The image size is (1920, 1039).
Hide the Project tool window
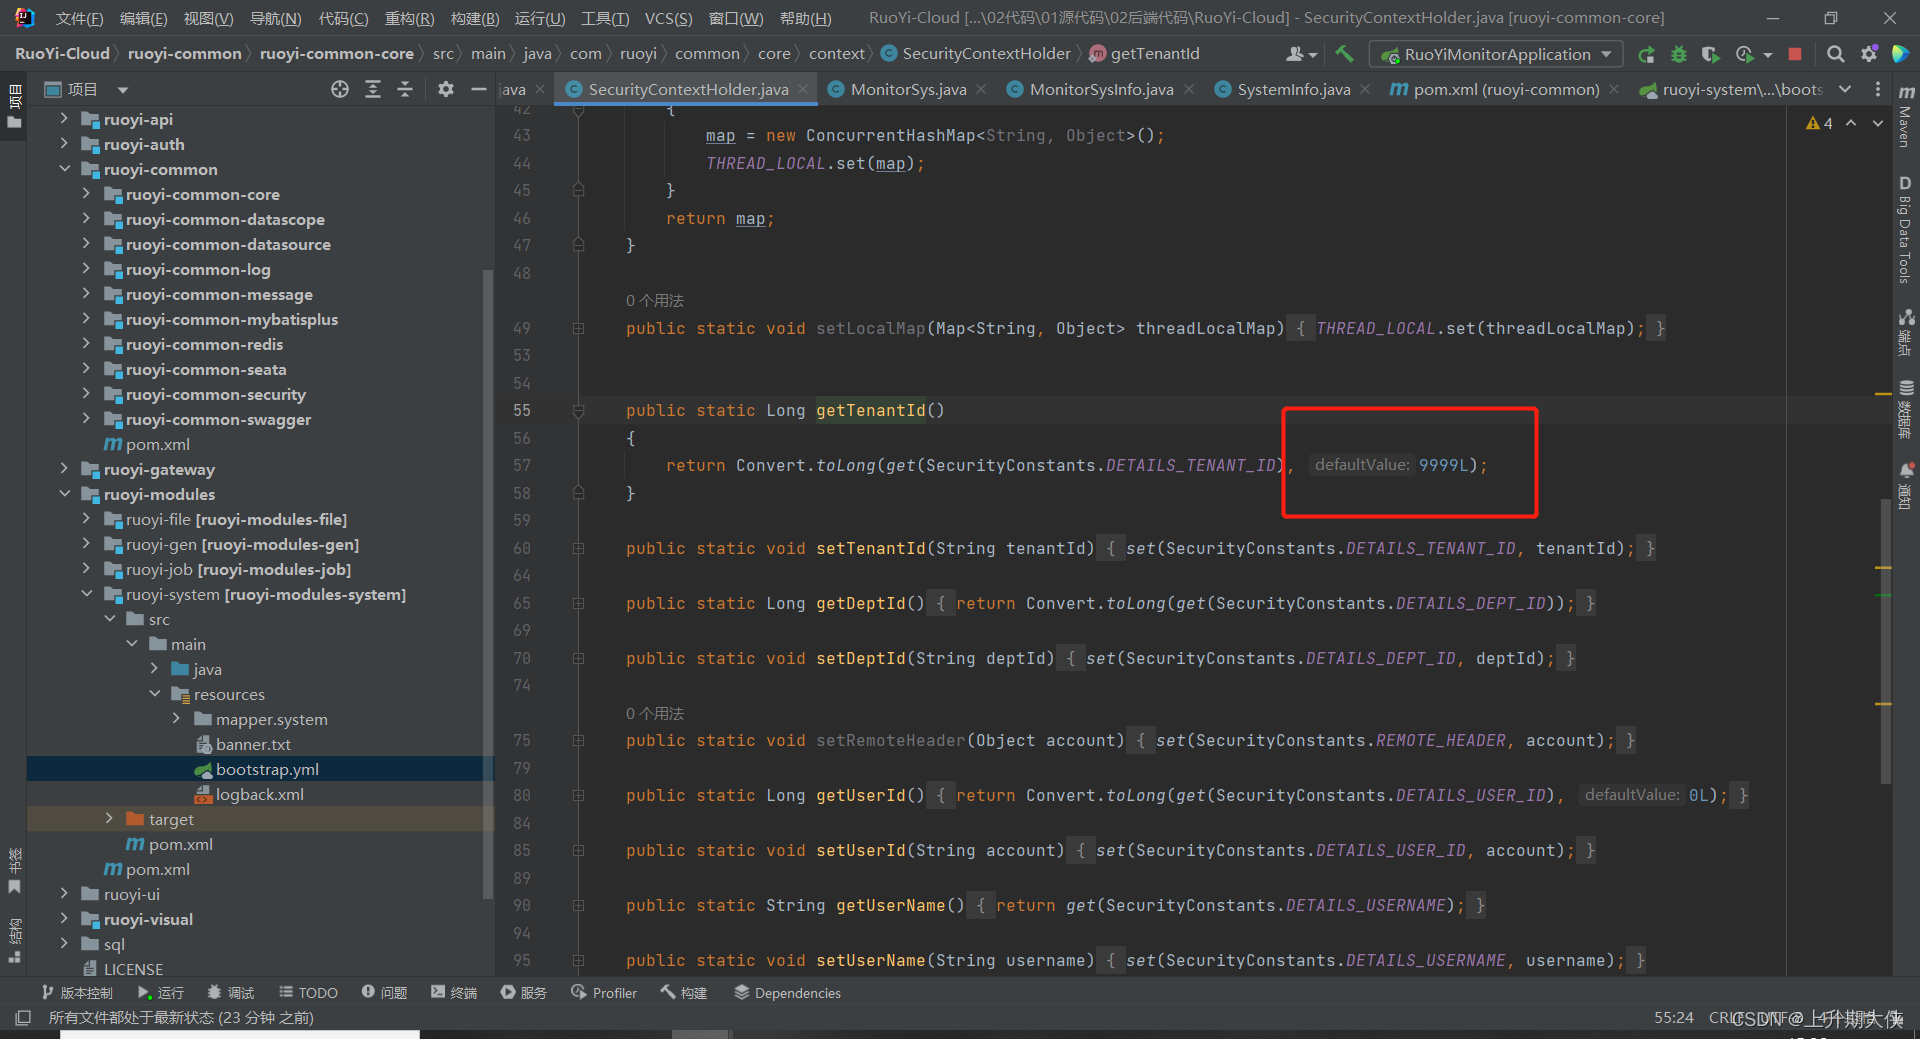479,89
